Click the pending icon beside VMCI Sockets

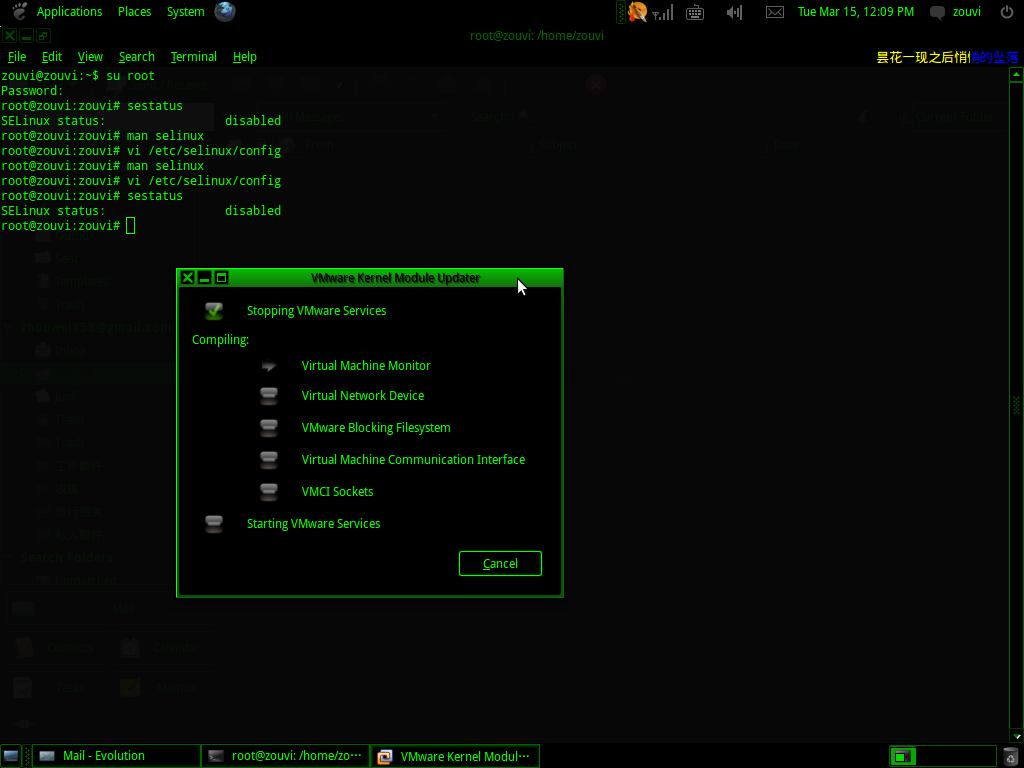(268, 492)
